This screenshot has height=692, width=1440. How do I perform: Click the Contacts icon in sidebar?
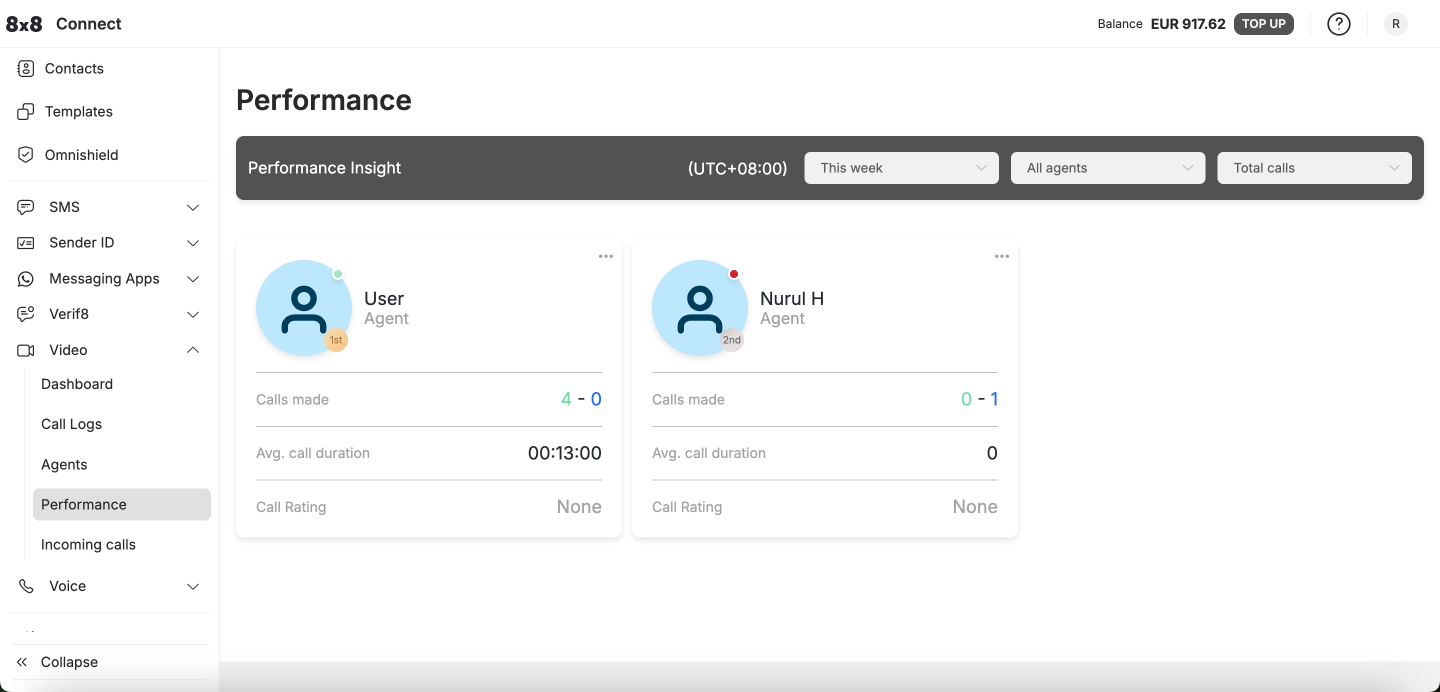(26, 69)
